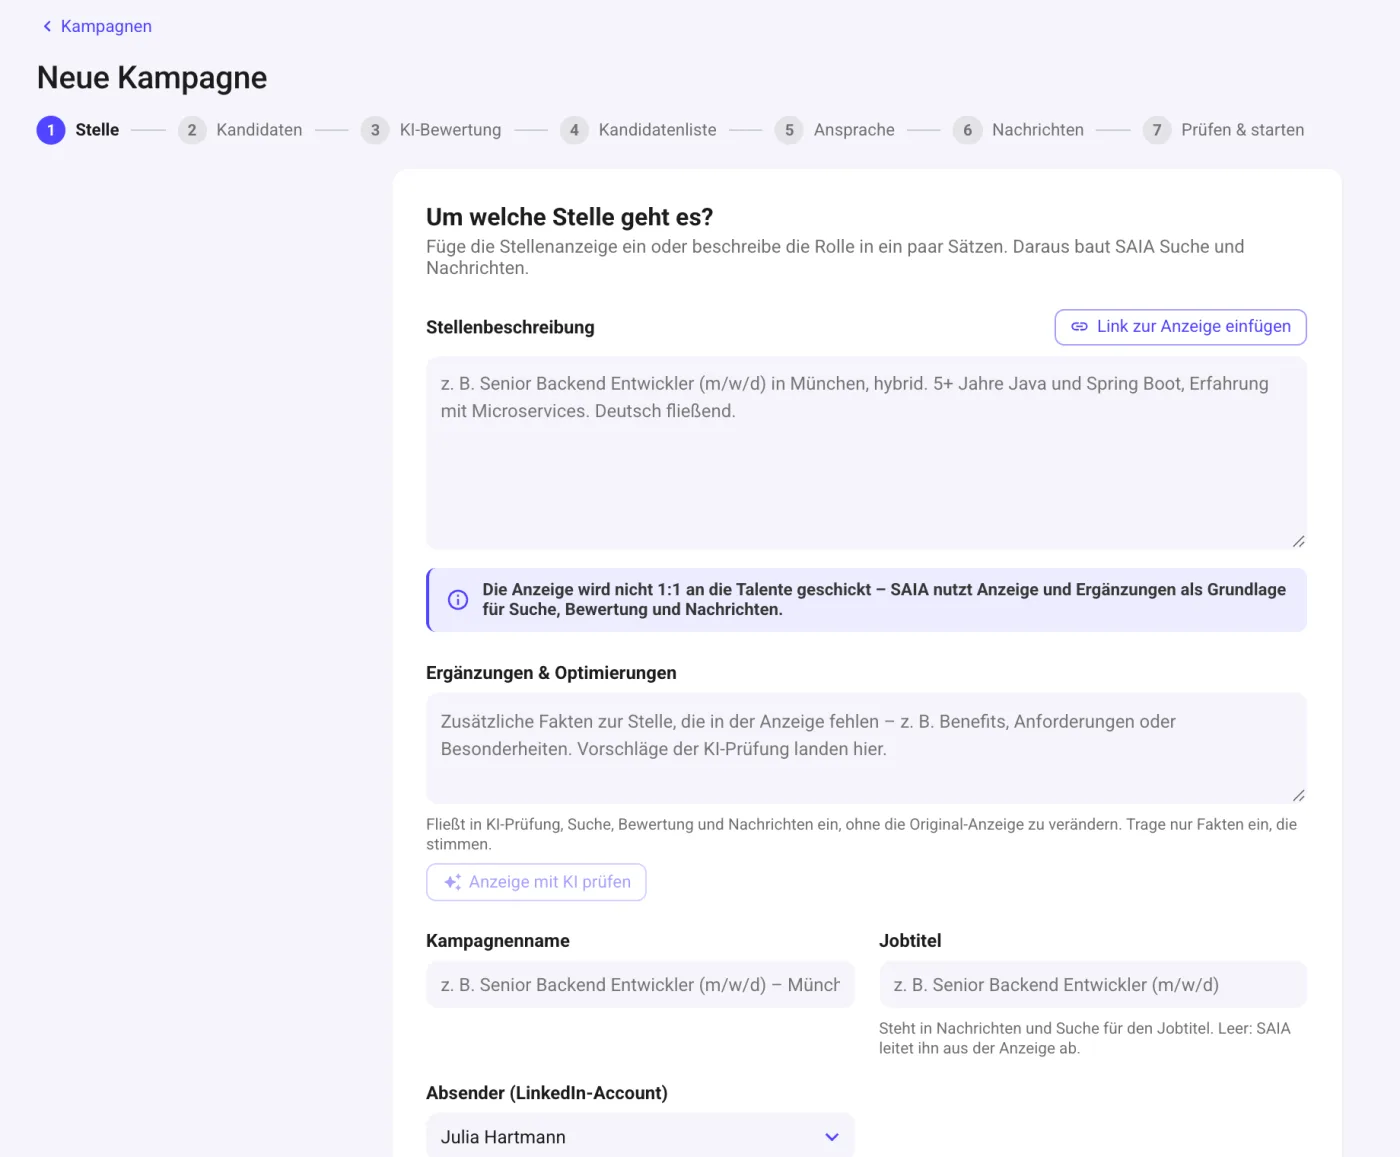The image size is (1400, 1157).
Task: Click the notice text Die Anzeige wird nicht 1:1
Action: click(x=884, y=600)
